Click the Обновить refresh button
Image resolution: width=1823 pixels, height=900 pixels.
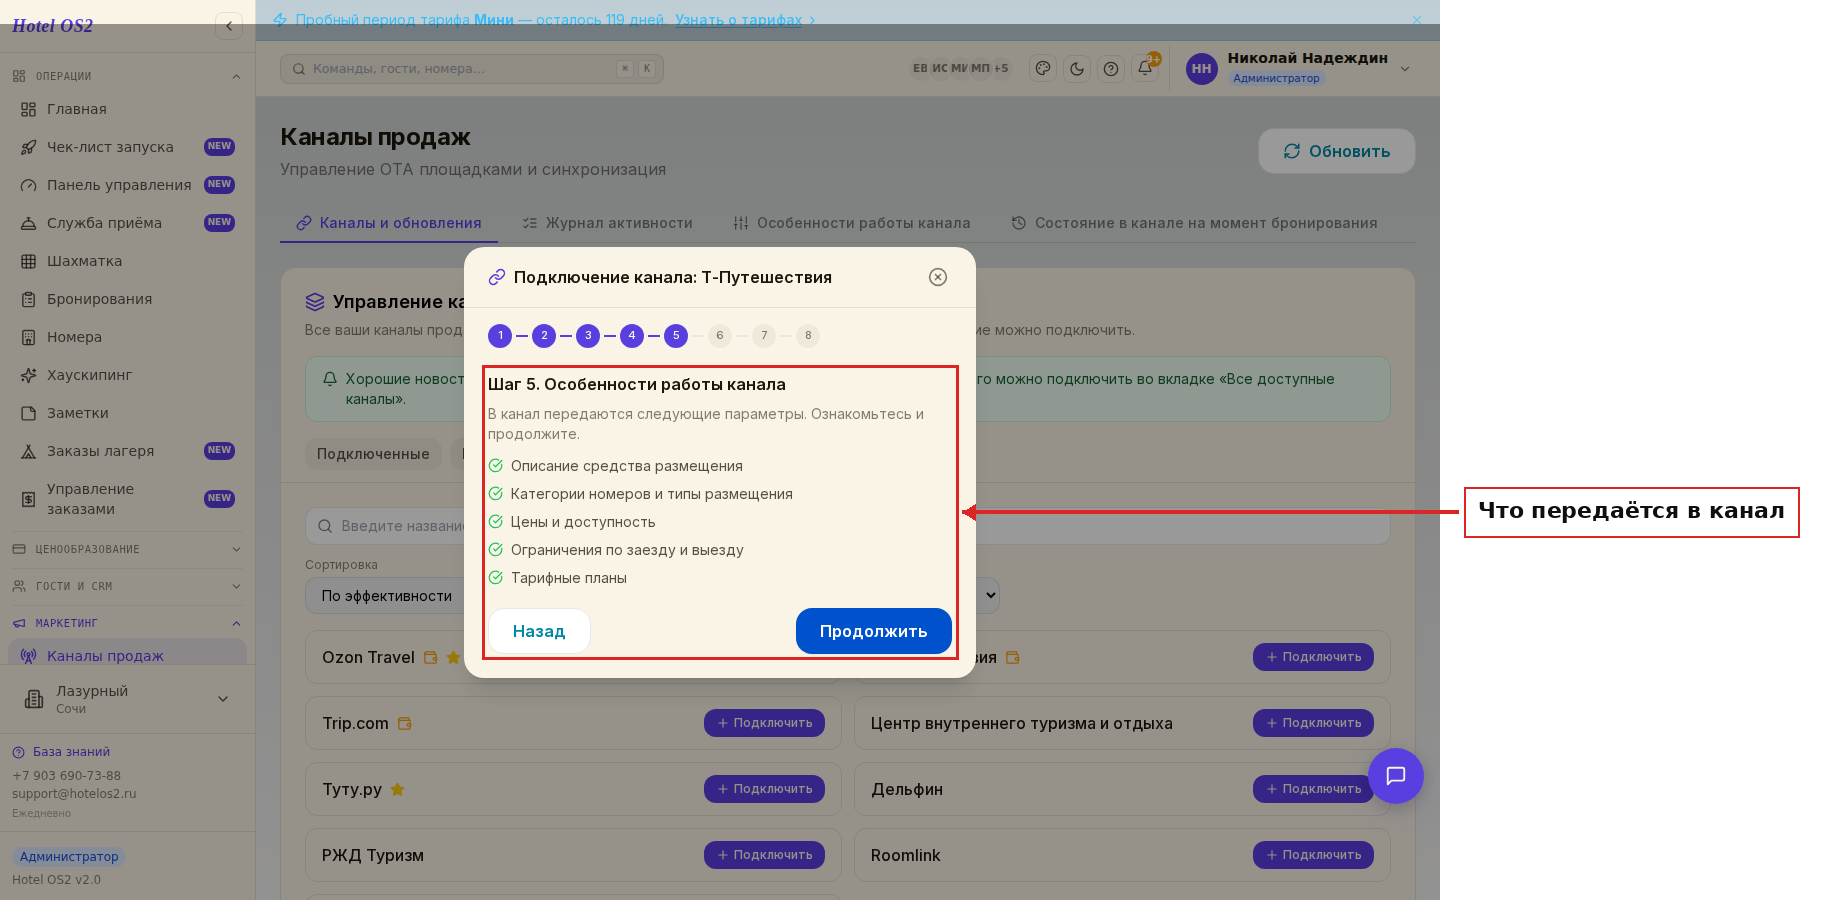coord(1337,151)
